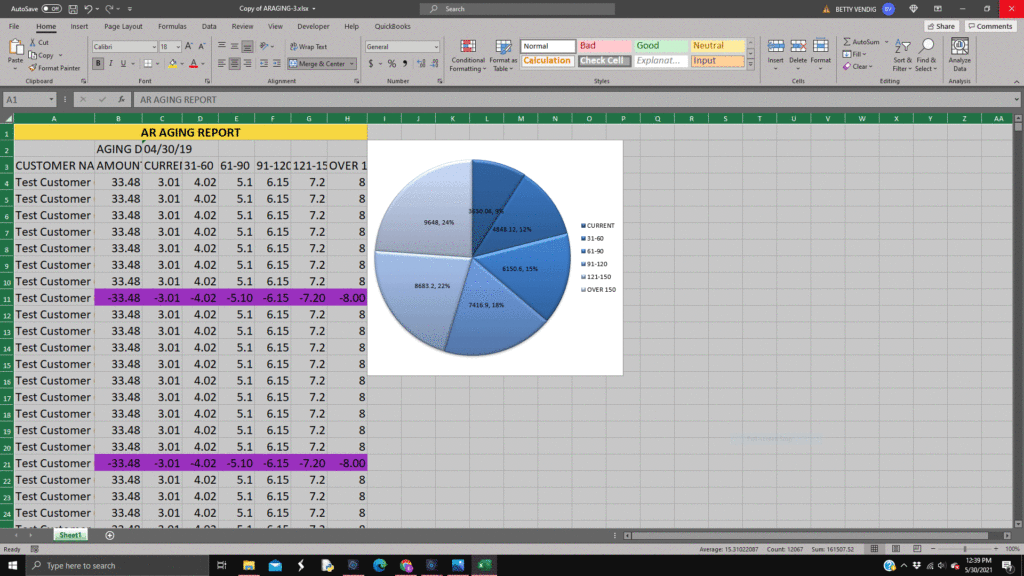Open Format as Table gallery
The height and width of the screenshot is (576, 1024).
tap(503, 56)
